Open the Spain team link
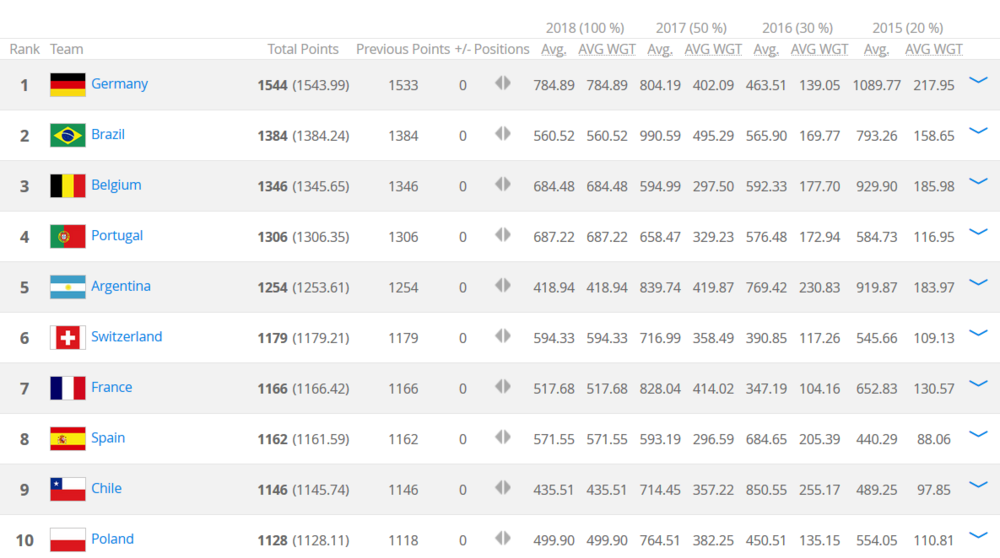Viewport: 1000px width, 558px height. click(x=108, y=438)
